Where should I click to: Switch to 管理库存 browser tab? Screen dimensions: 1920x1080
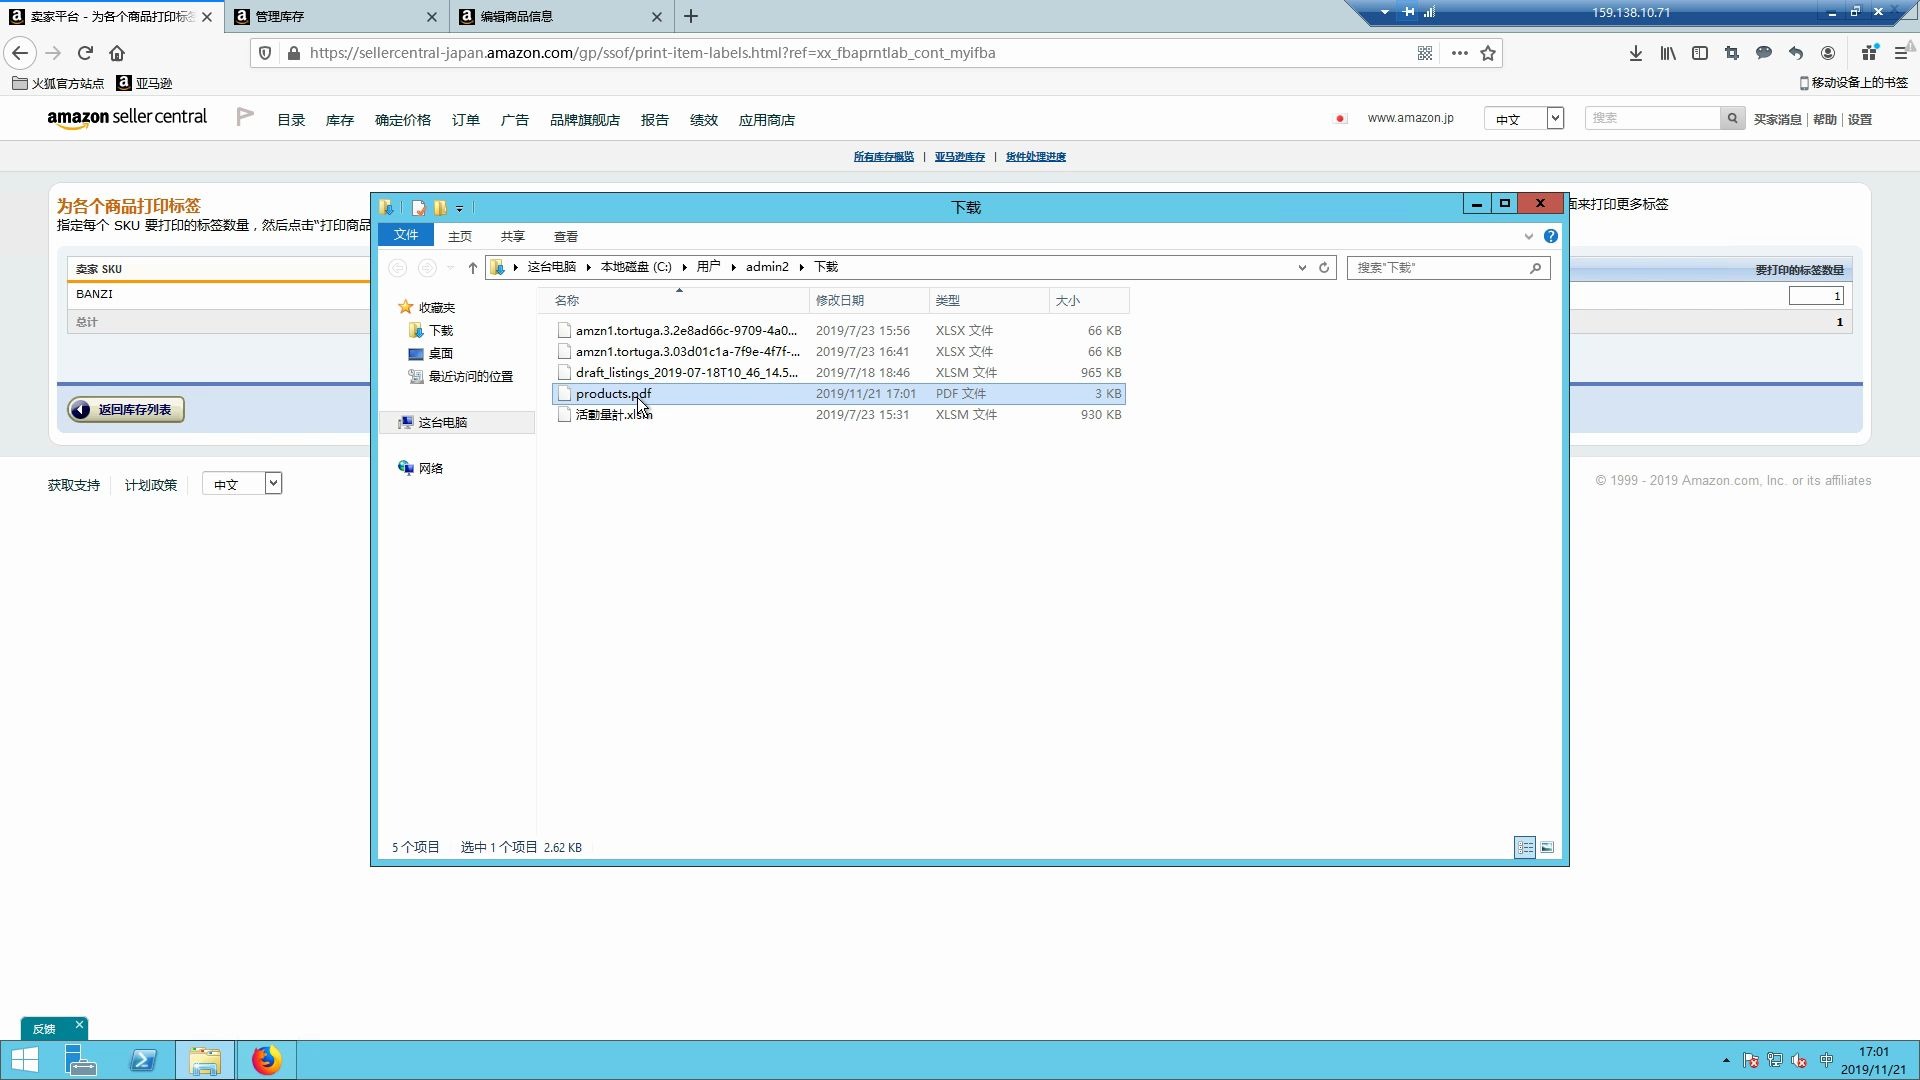tap(336, 16)
